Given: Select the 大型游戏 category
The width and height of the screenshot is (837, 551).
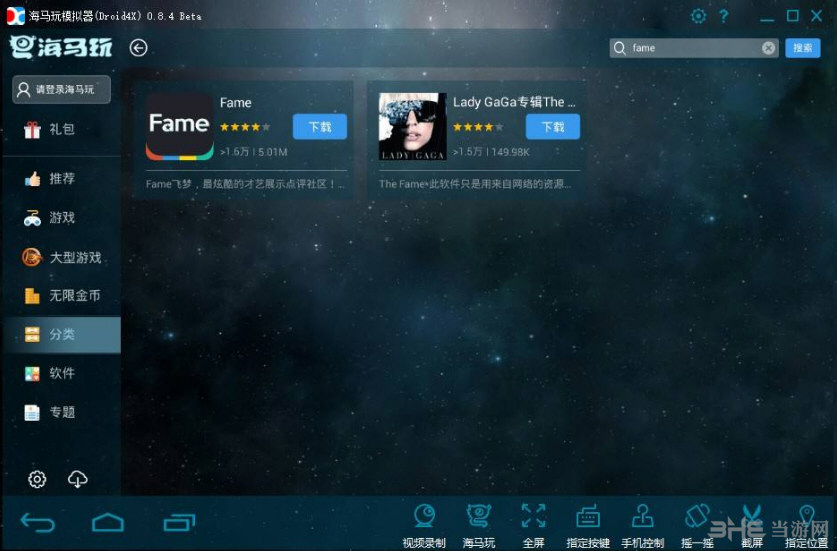Looking at the screenshot, I should click(x=61, y=257).
